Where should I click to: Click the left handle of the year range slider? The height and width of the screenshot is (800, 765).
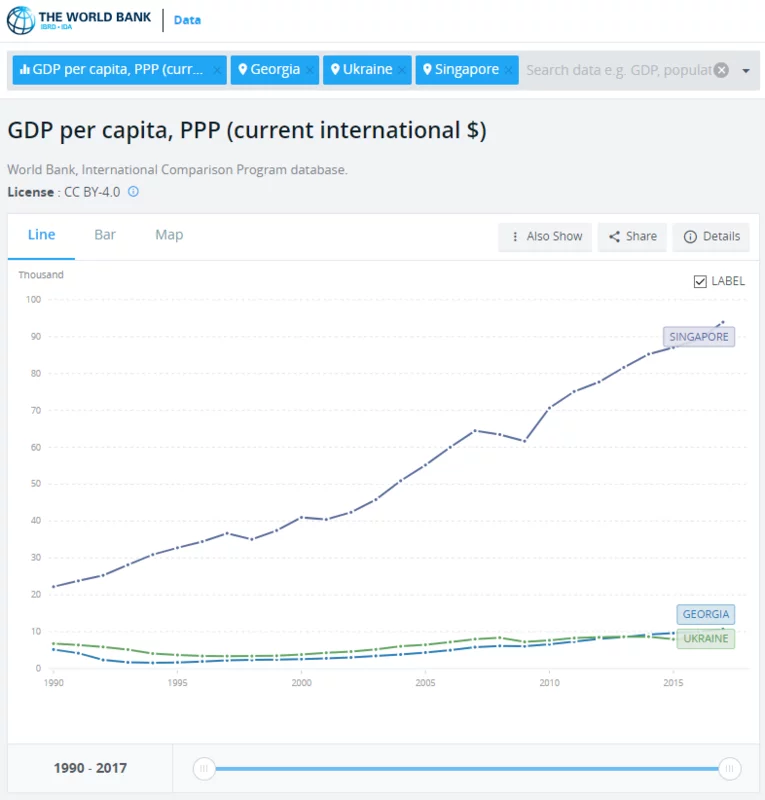coord(204,768)
